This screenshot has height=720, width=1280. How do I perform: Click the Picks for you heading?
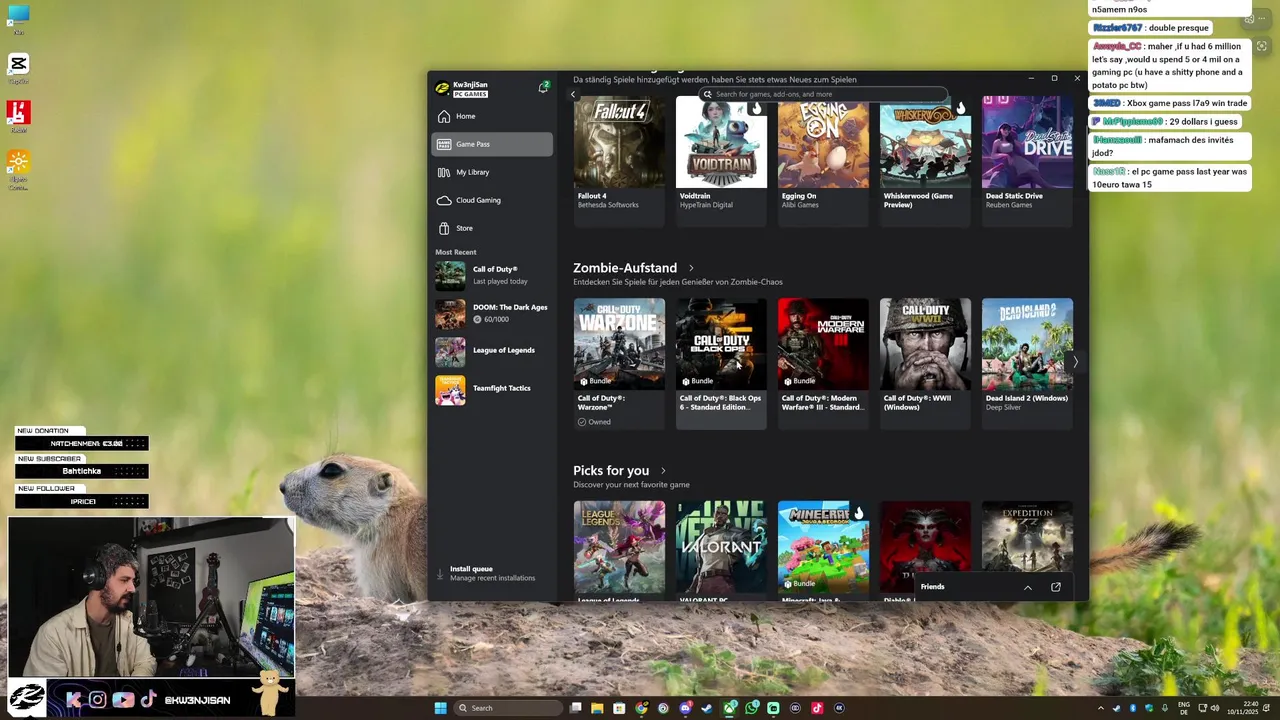[611, 471]
